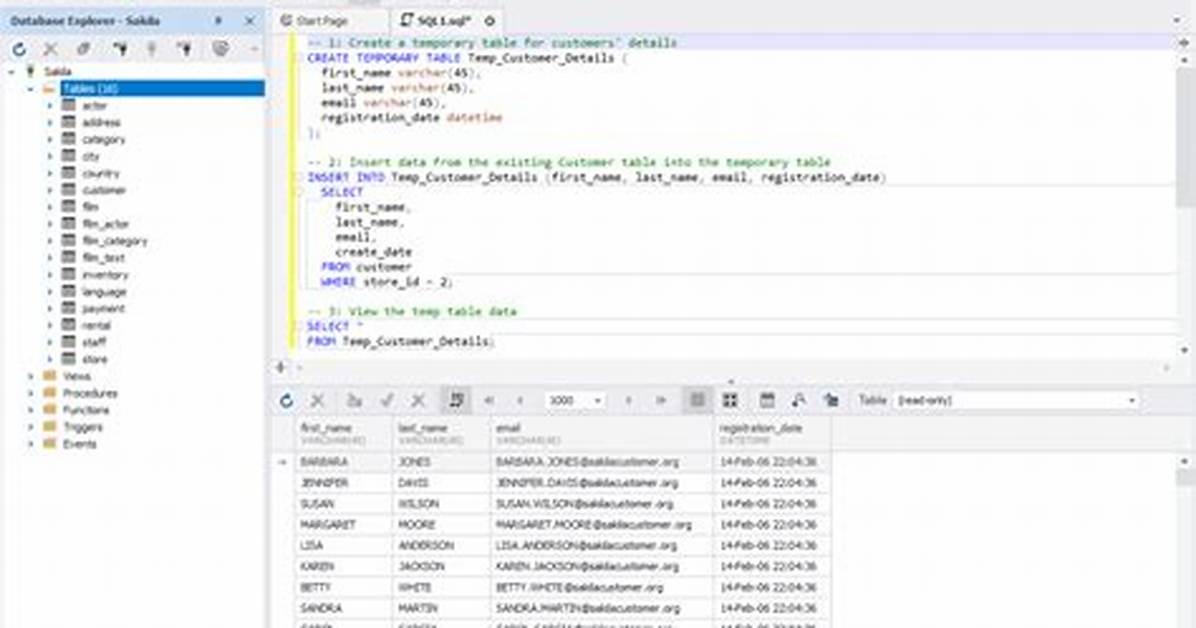Select the staff table

[x=94, y=342]
